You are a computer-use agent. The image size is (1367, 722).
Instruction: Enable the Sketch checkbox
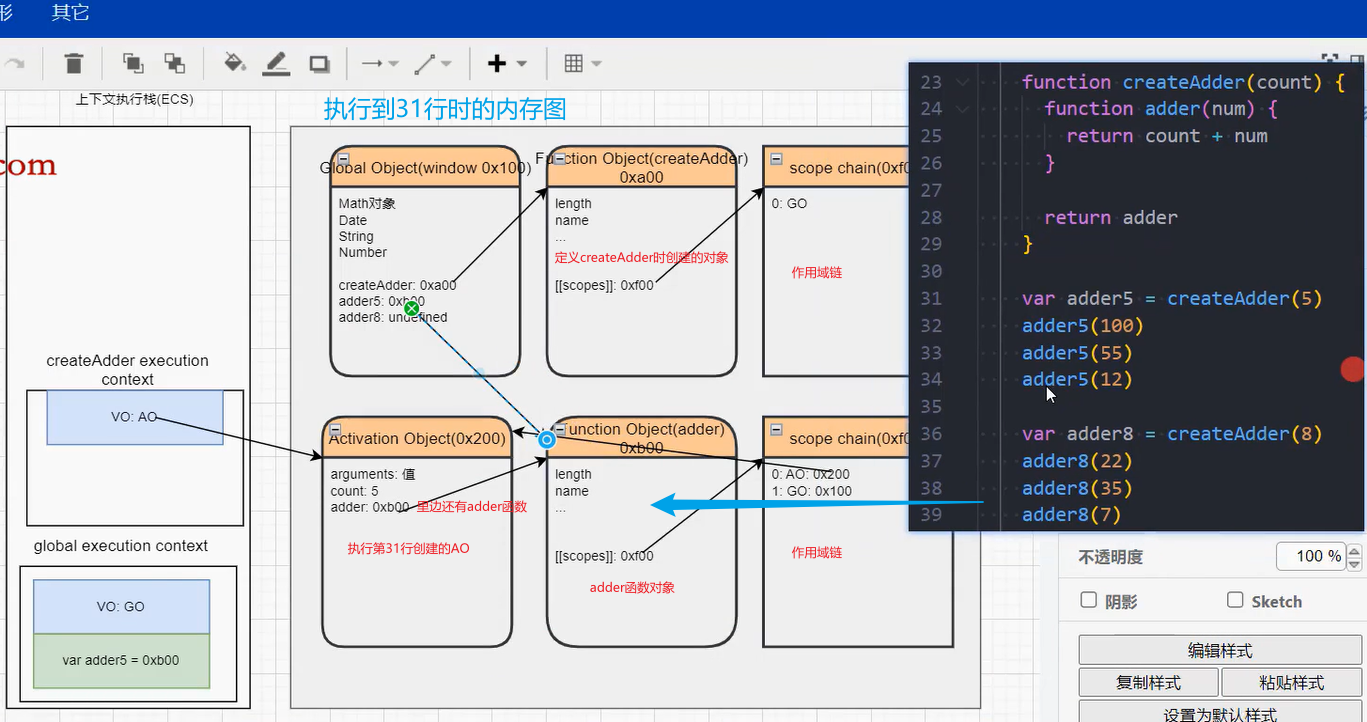[x=1234, y=600]
